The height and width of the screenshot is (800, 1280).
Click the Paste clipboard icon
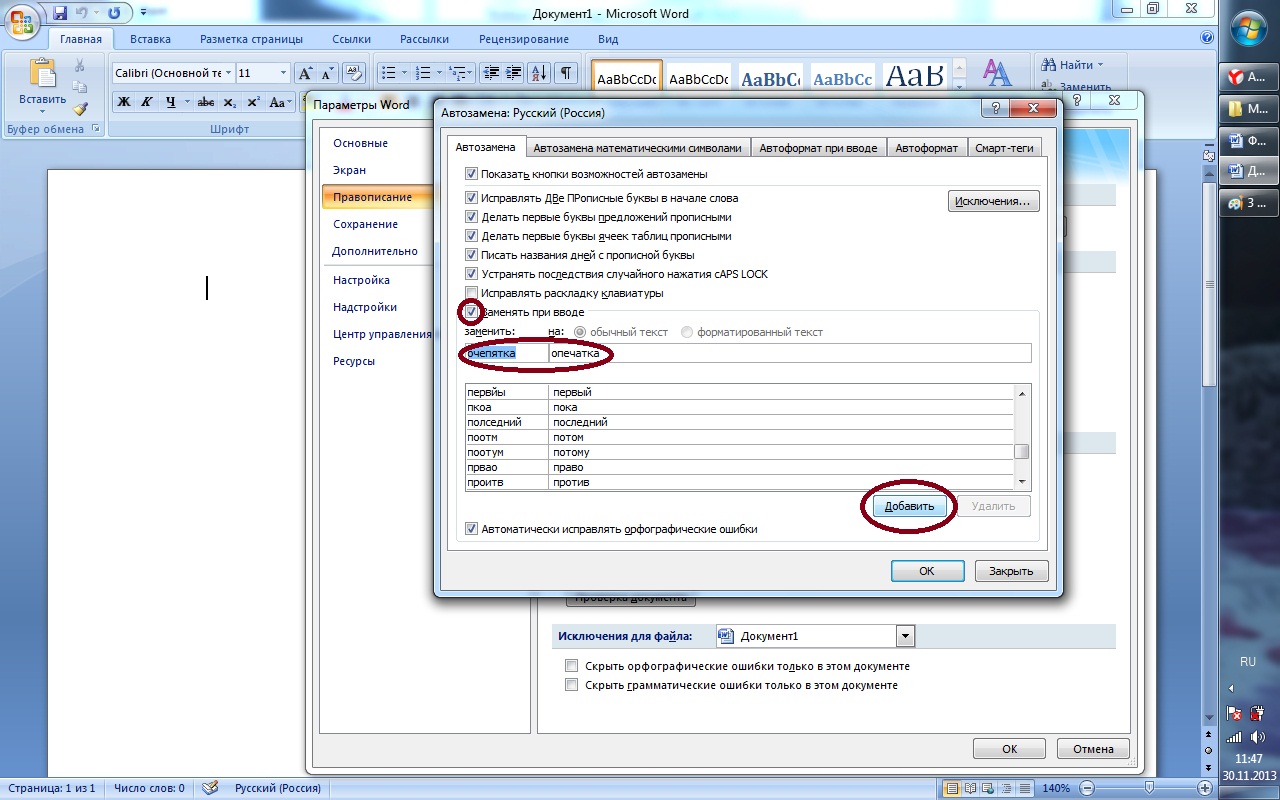coord(42,76)
